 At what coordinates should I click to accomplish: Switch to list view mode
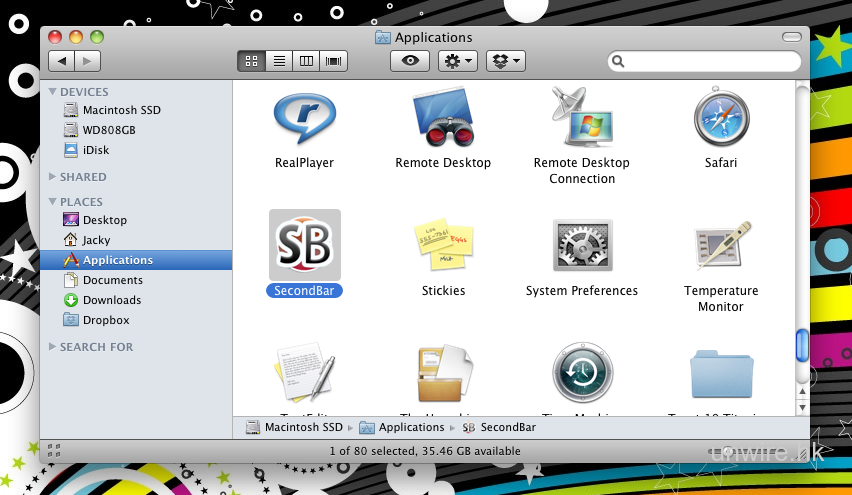click(x=279, y=61)
